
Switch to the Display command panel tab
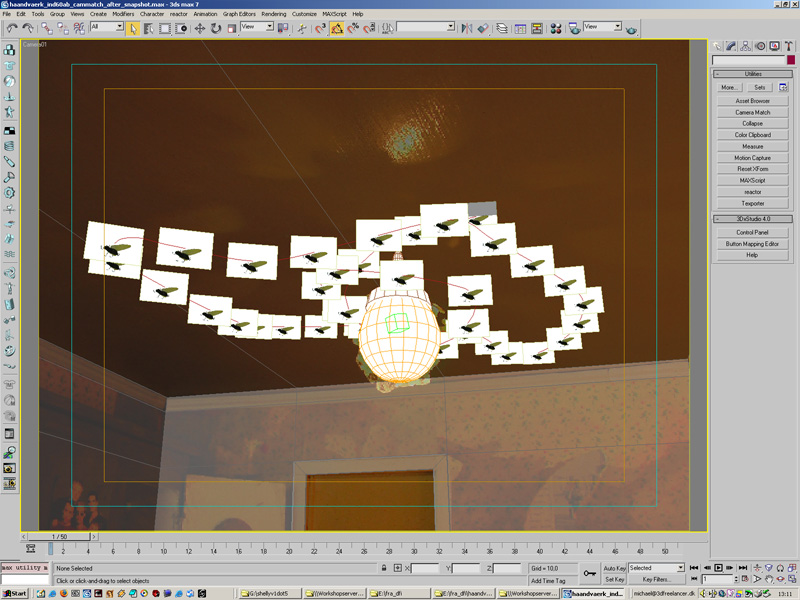[x=774, y=46]
